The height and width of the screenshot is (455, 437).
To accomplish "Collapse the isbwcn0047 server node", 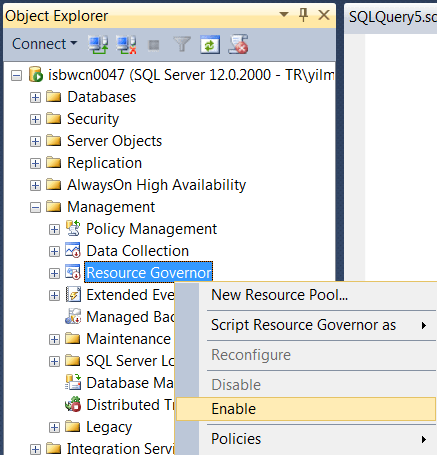I will pyautogui.click(x=16, y=75).
